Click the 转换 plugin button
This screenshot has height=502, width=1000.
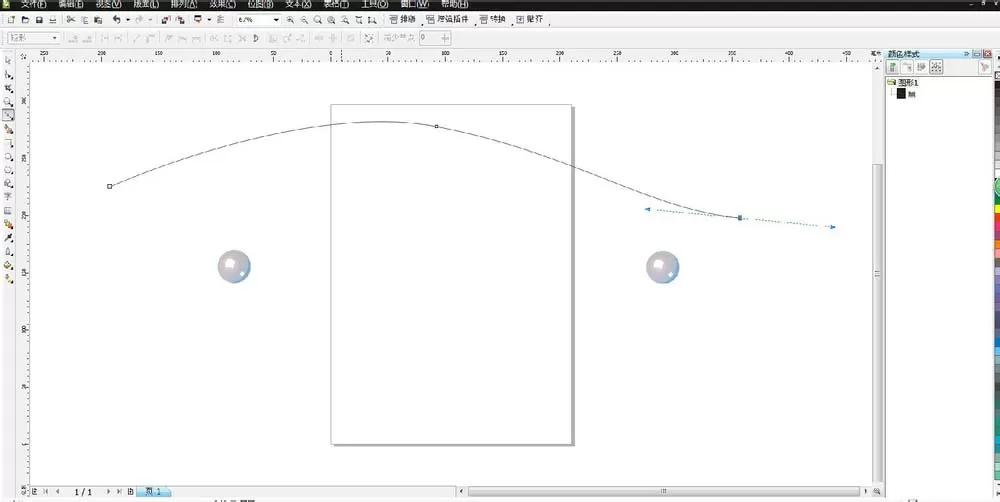pyautogui.click(x=492, y=20)
